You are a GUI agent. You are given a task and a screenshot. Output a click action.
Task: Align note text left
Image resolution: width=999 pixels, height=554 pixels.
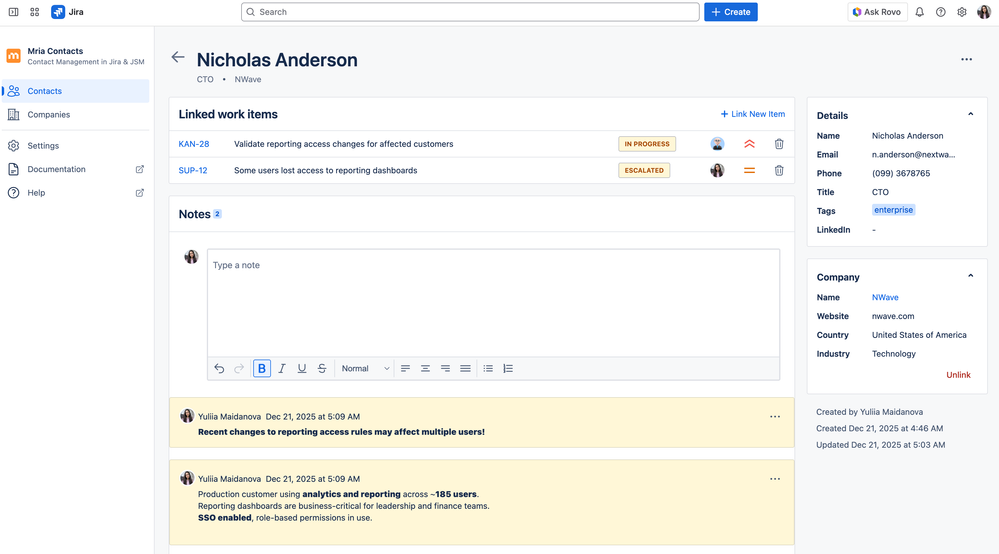click(x=405, y=369)
